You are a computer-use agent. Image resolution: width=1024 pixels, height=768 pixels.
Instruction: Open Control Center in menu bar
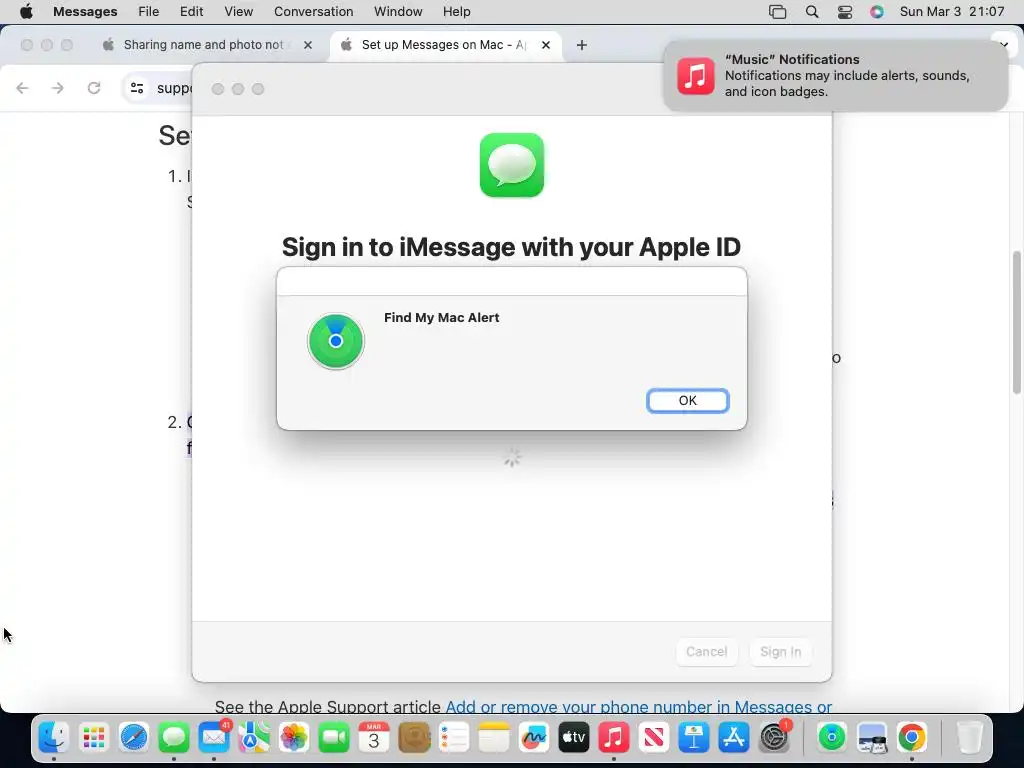tap(844, 12)
